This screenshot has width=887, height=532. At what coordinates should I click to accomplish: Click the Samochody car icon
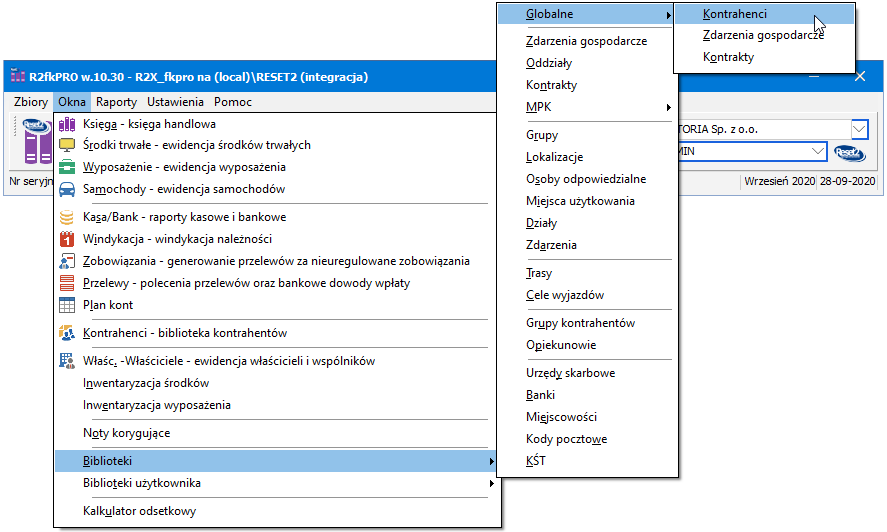click(67, 189)
